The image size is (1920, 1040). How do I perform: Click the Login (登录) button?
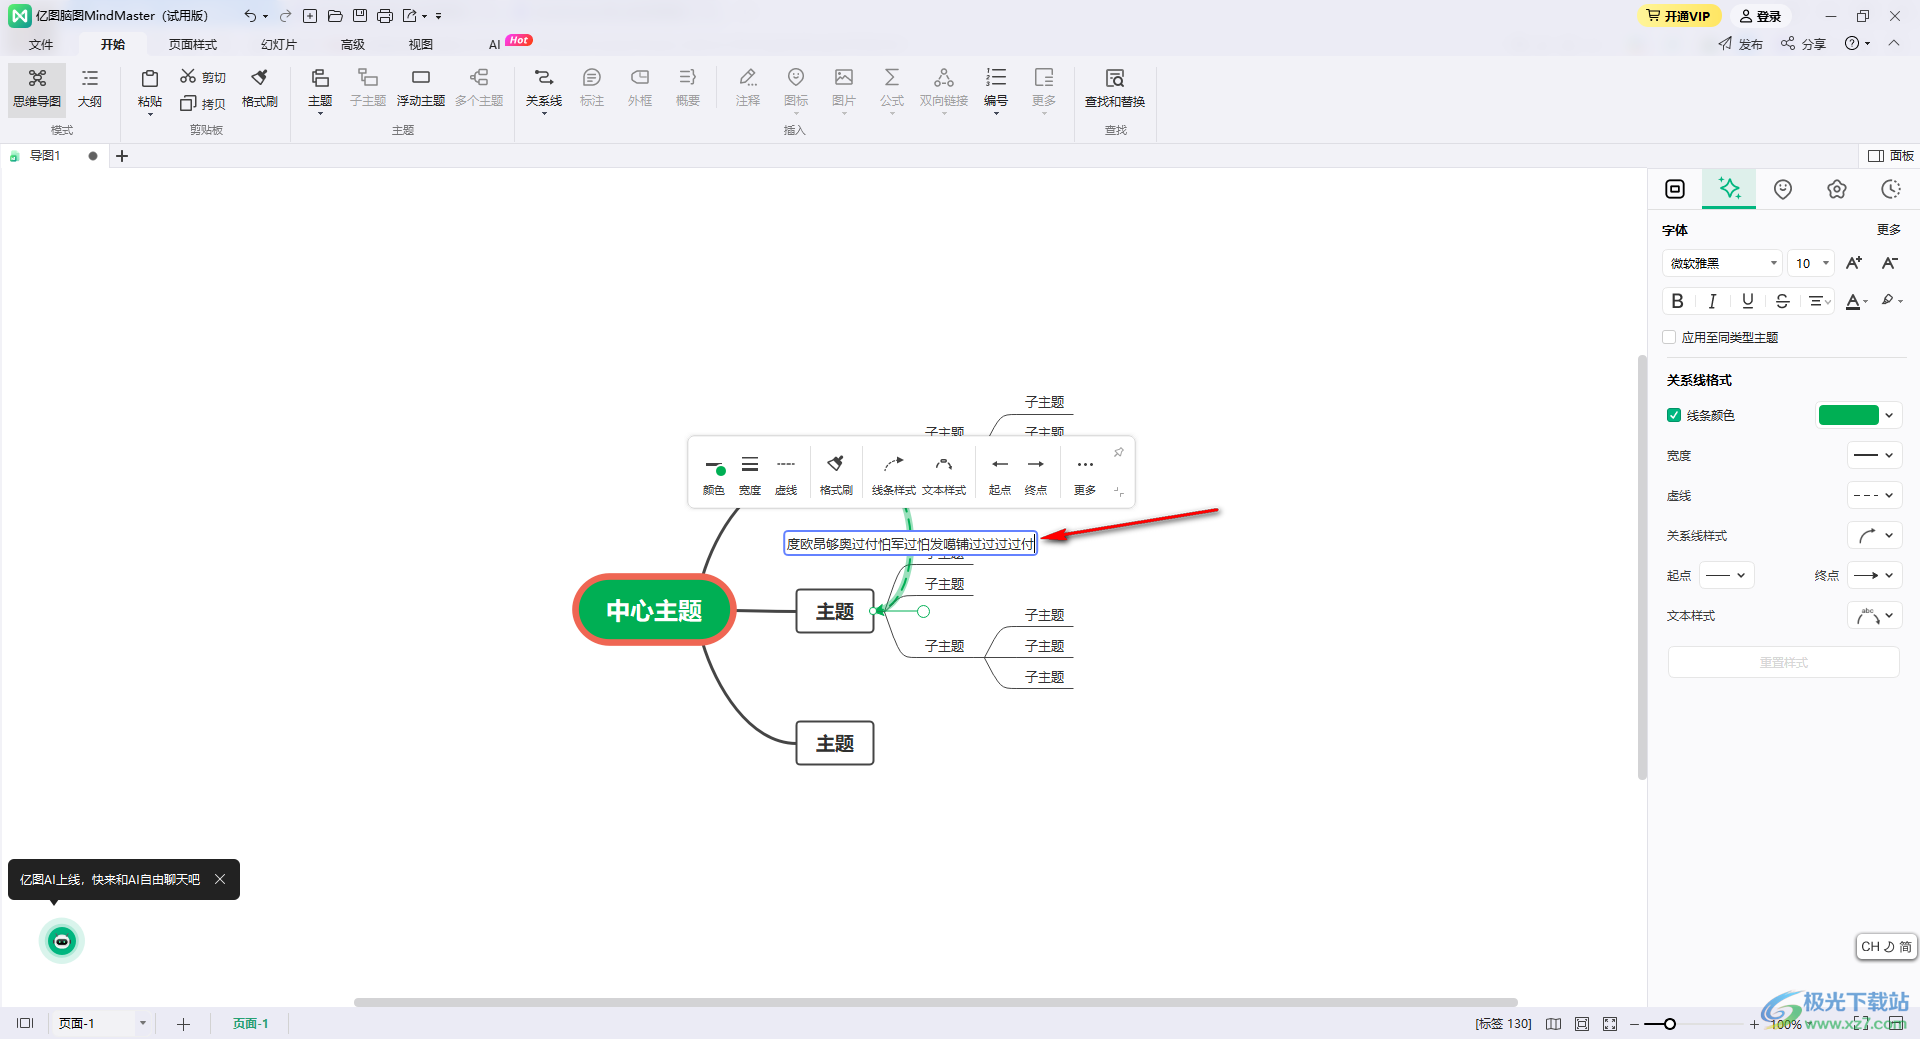(x=1761, y=16)
